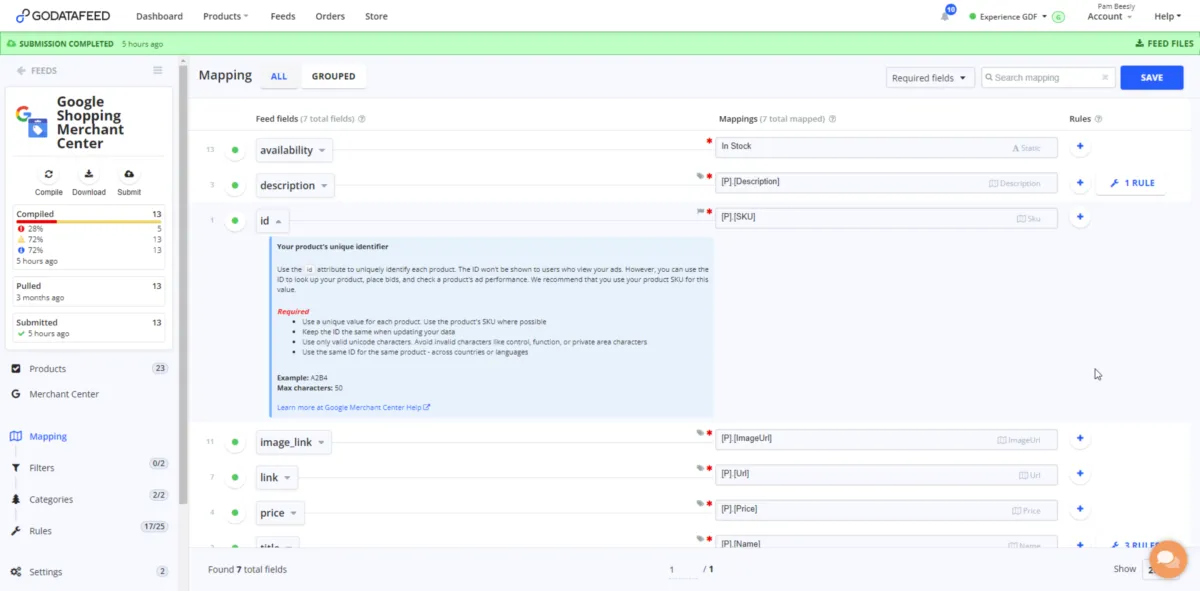Open the price field dropdown
The image size is (1200, 591).
279,513
